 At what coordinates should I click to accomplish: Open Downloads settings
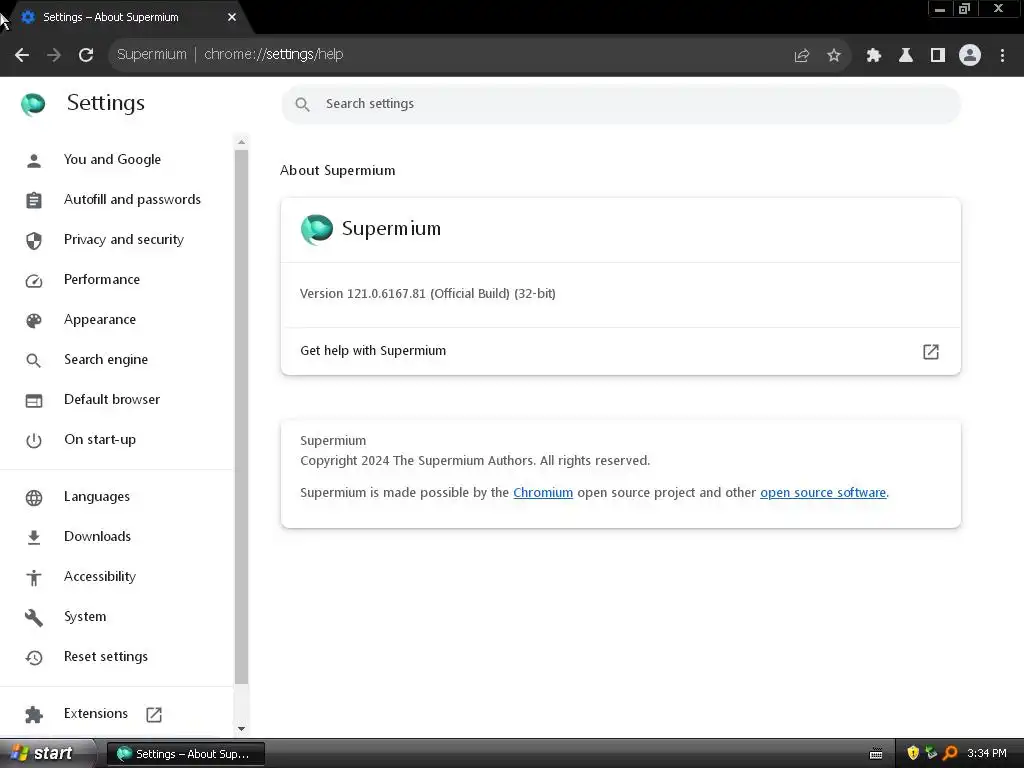(97, 536)
